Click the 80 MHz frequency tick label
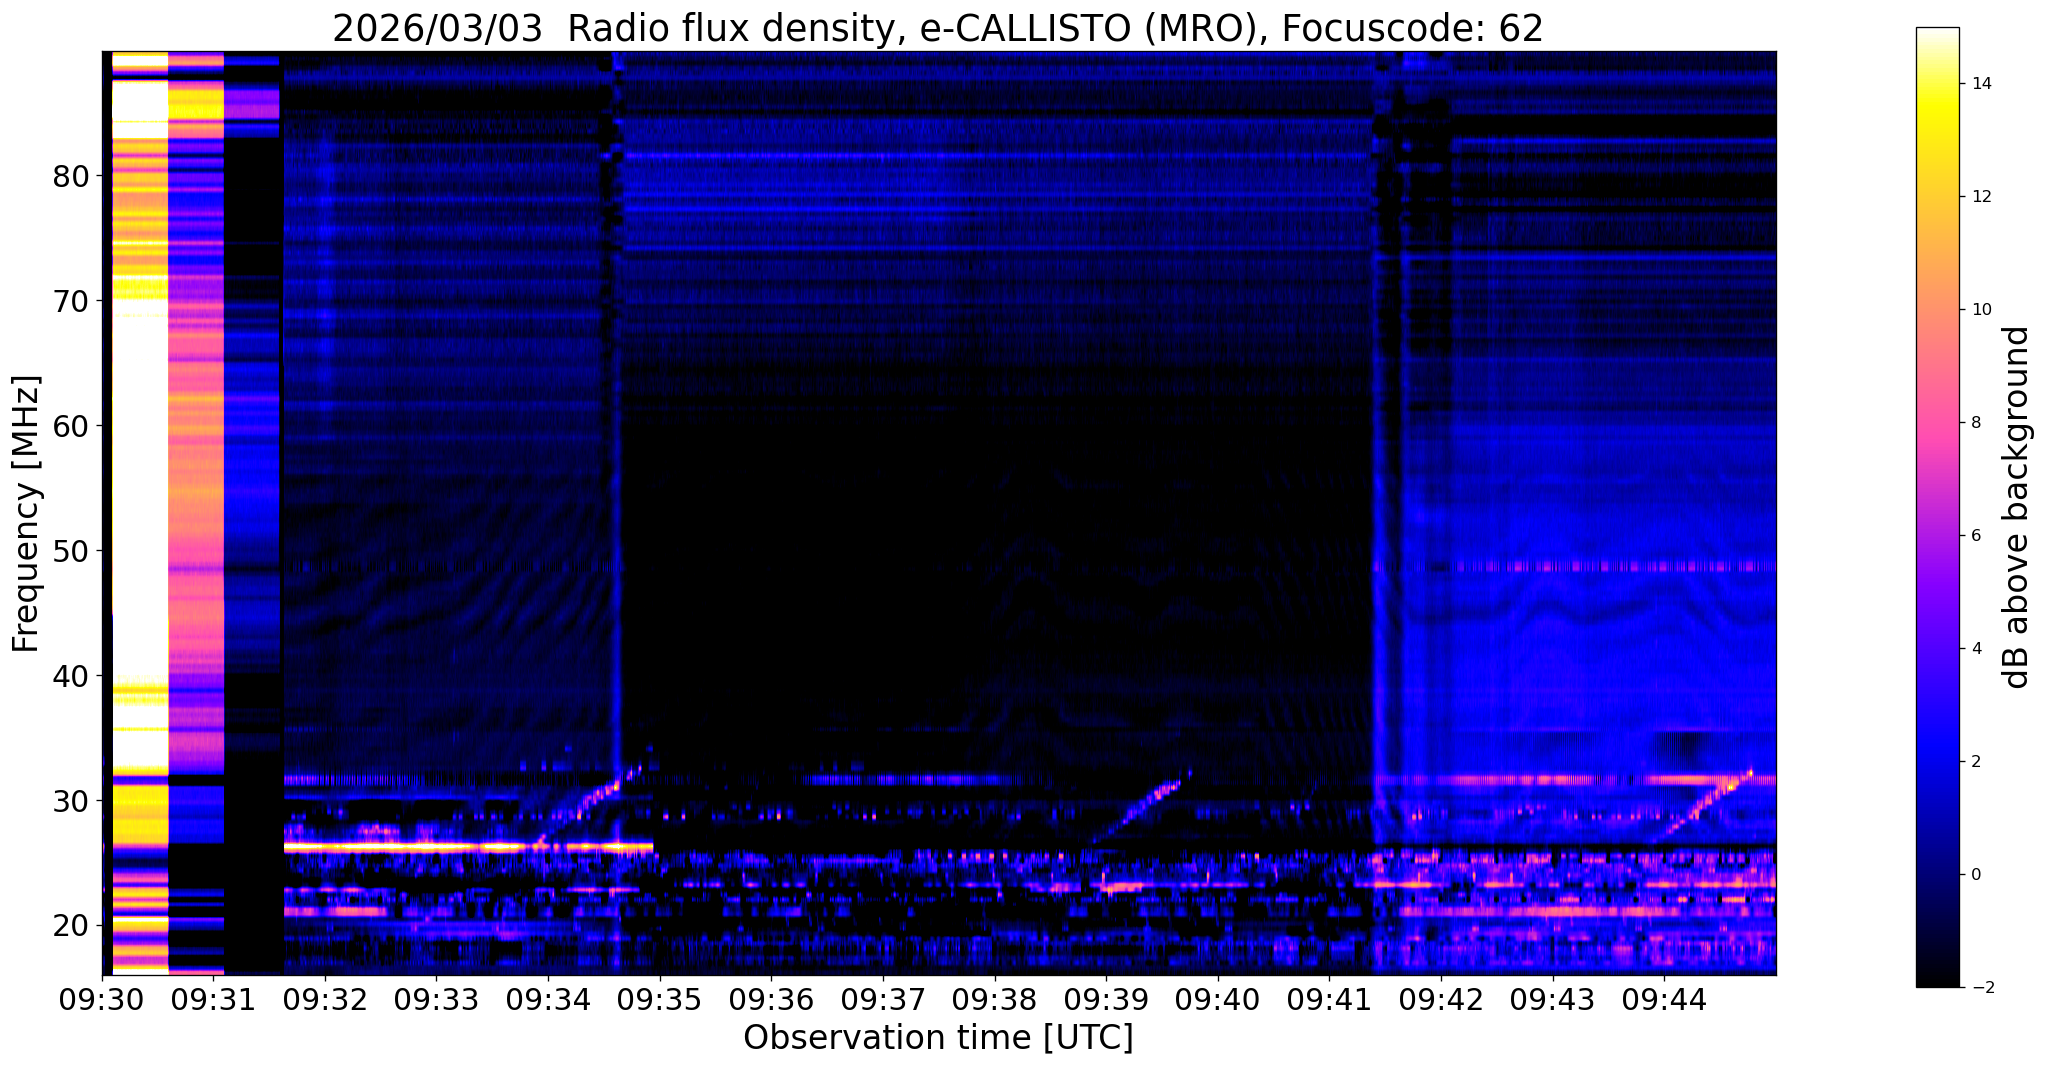Image resolution: width=2047 pixels, height=1067 pixels. 69,176
